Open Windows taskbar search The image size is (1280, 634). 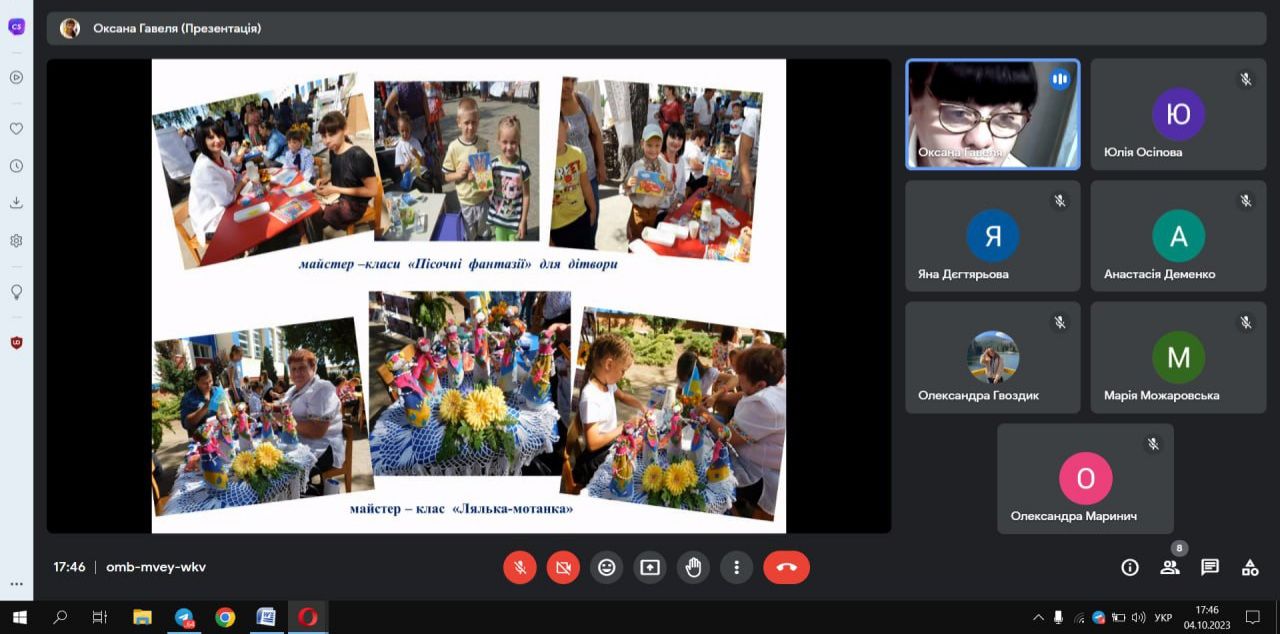click(60, 617)
